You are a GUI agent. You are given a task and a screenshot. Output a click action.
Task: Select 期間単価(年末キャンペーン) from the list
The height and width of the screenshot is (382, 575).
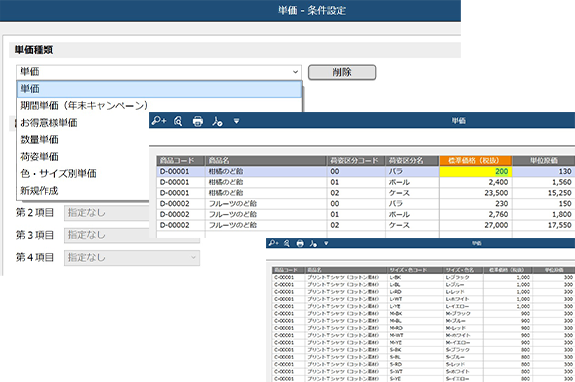84,106
